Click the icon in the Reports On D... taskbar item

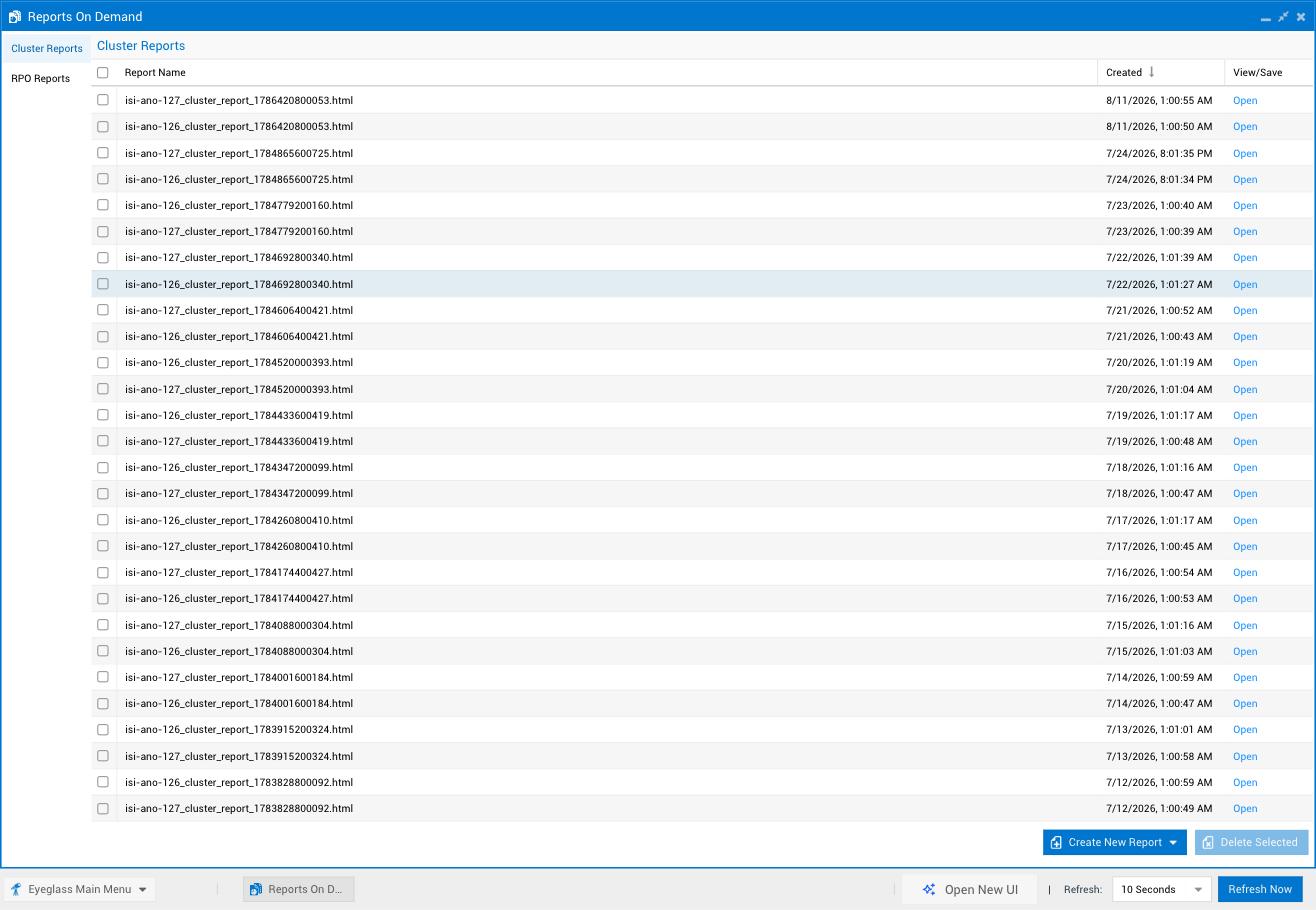[256, 889]
